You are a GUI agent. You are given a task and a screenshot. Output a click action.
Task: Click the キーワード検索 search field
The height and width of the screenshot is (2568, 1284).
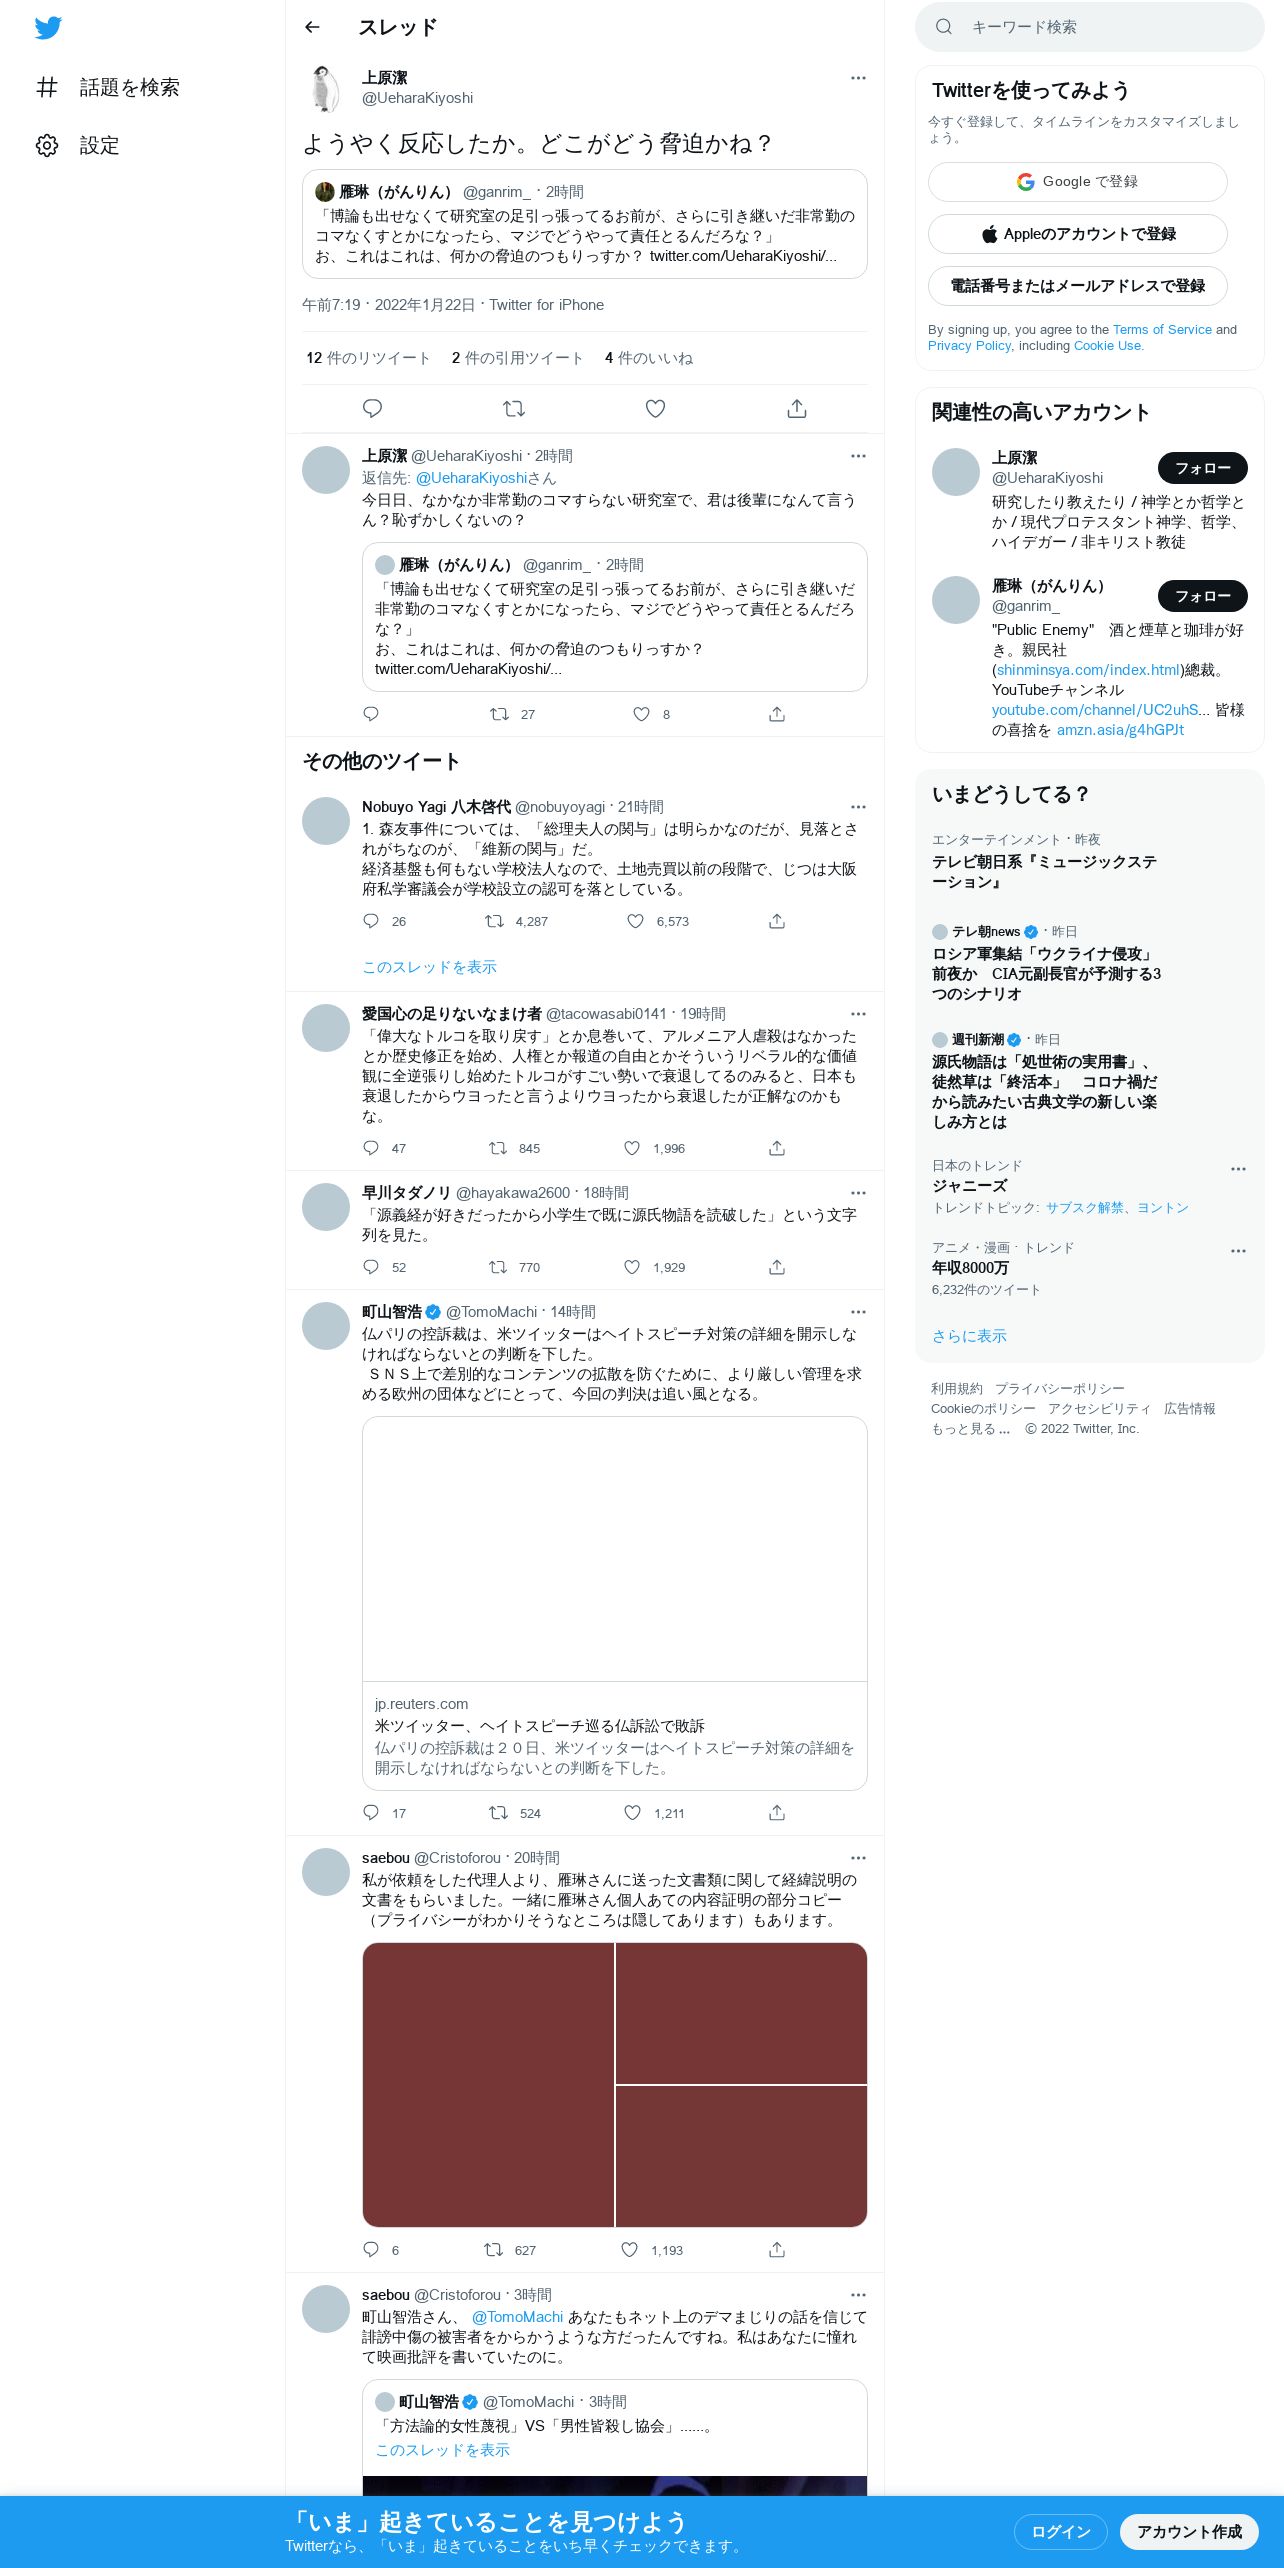pos(1089,27)
